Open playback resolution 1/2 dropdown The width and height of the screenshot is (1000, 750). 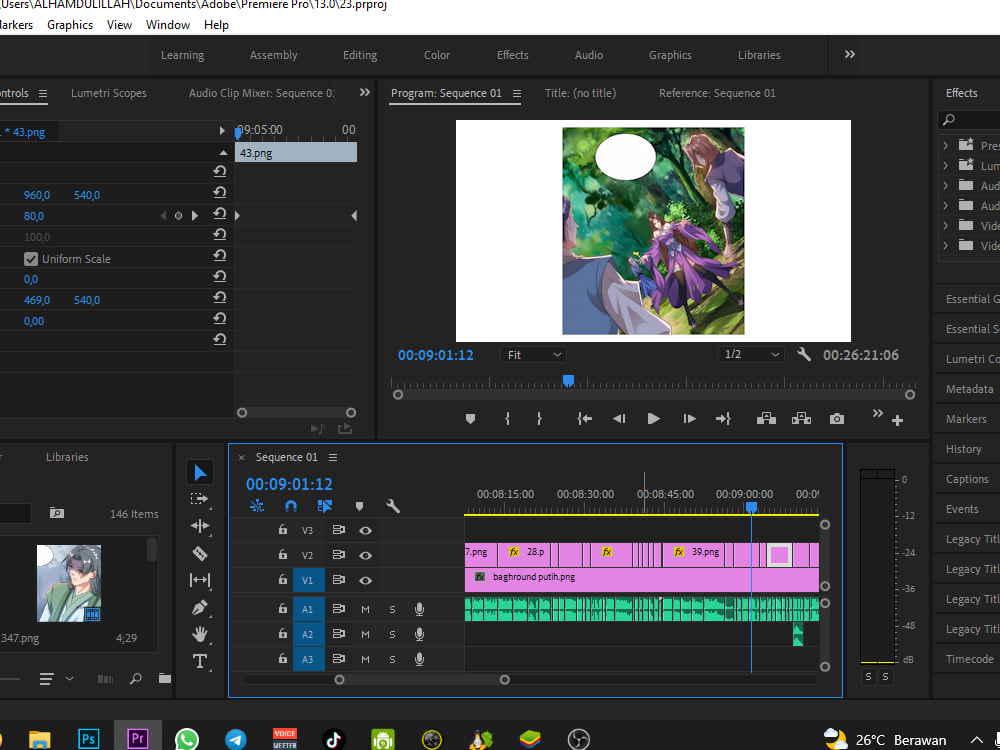click(x=752, y=355)
